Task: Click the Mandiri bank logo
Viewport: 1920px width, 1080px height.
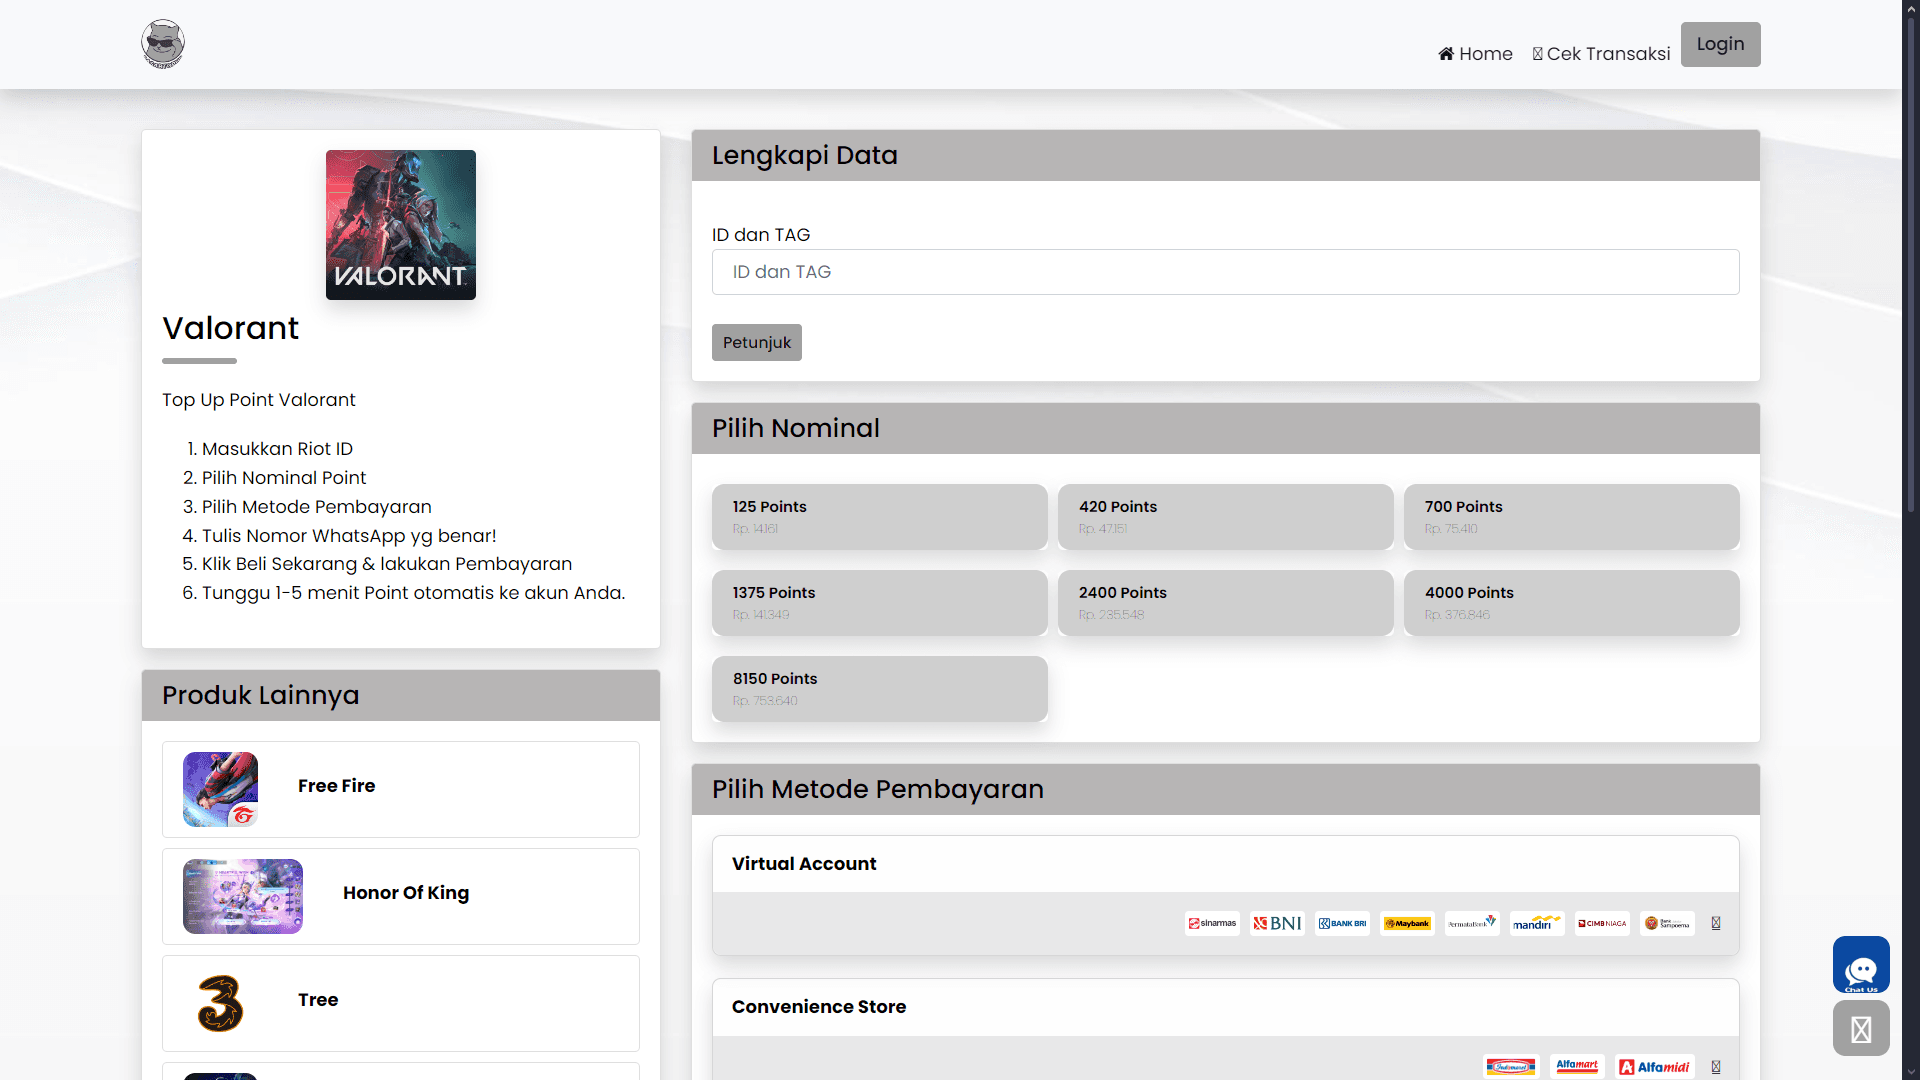Action: [1536, 923]
